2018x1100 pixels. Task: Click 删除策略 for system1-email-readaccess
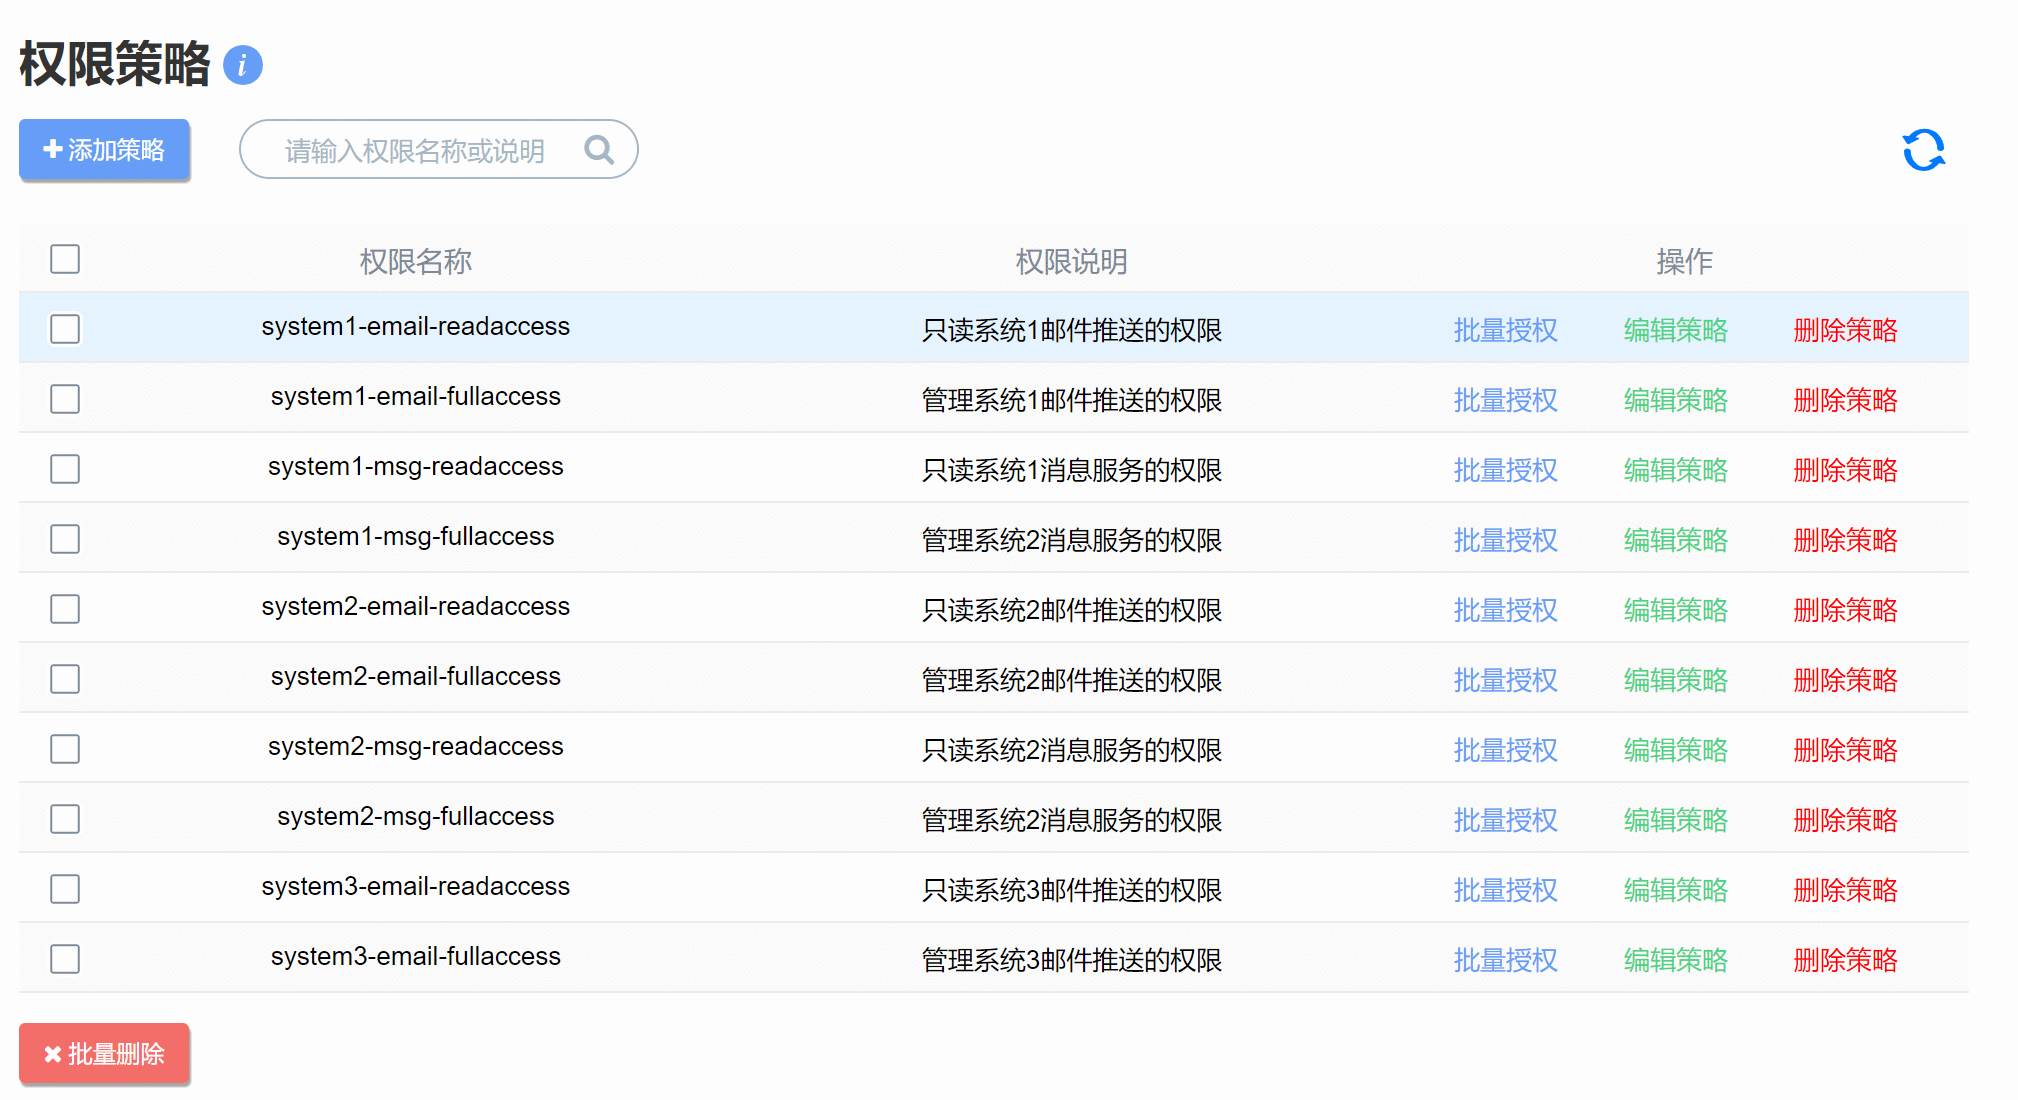[x=1845, y=330]
